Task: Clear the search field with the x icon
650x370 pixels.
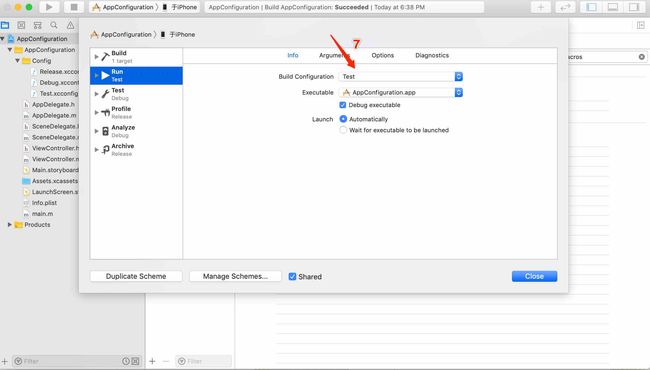Action: 641,57
